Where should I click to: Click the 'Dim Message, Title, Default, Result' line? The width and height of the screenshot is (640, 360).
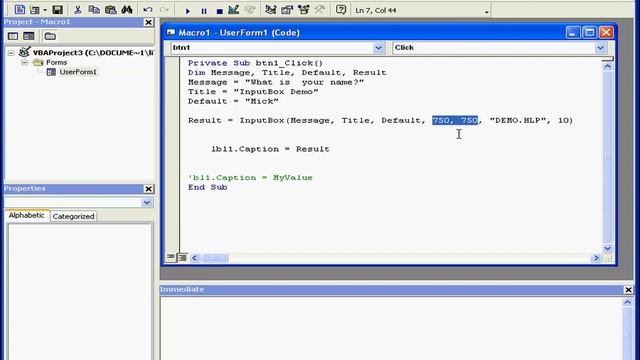[x=287, y=73]
